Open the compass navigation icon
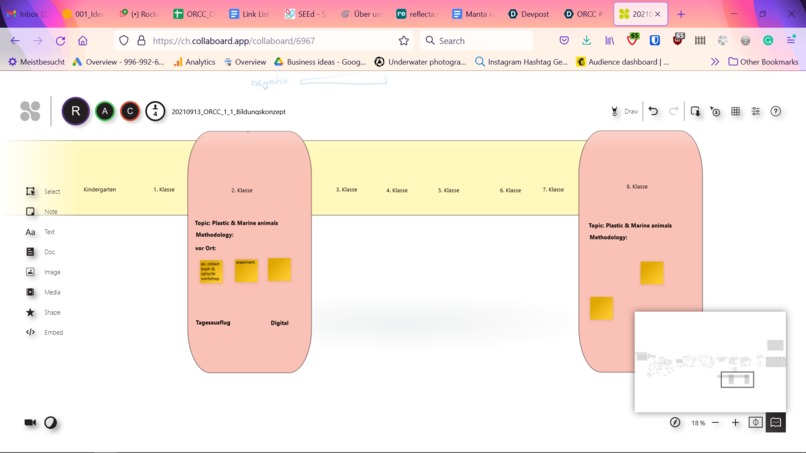 [x=675, y=423]
